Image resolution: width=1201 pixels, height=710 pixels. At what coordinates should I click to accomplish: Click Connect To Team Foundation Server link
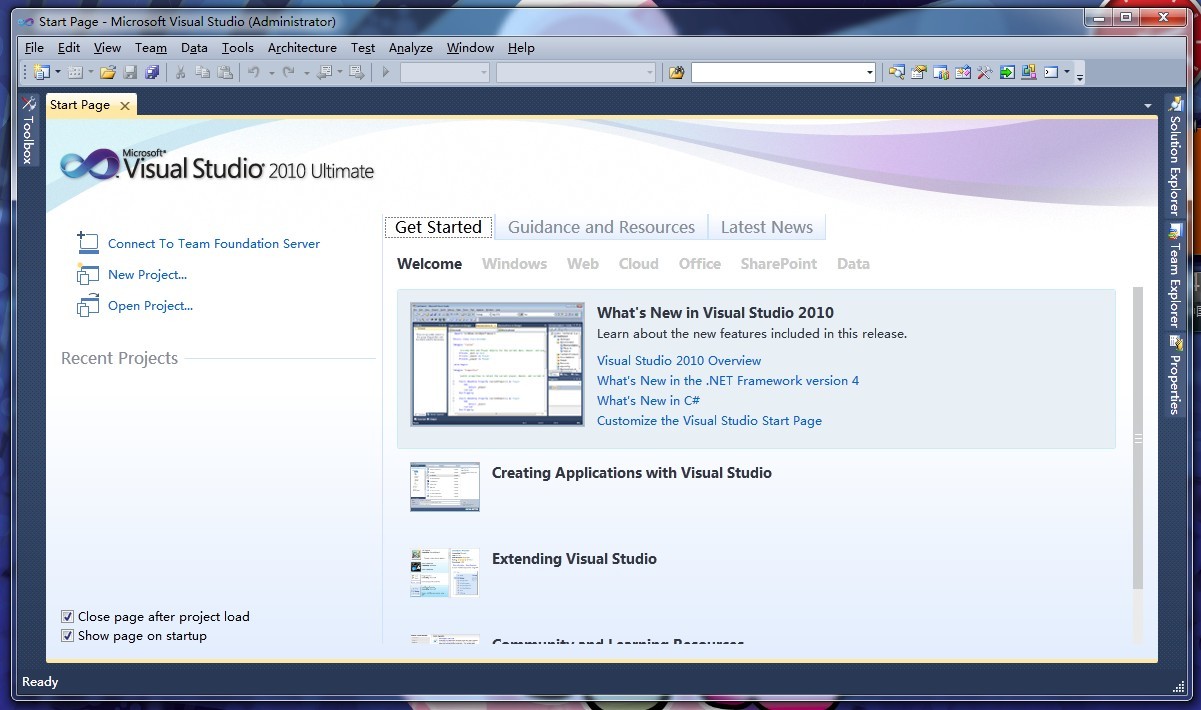[214, 243]
